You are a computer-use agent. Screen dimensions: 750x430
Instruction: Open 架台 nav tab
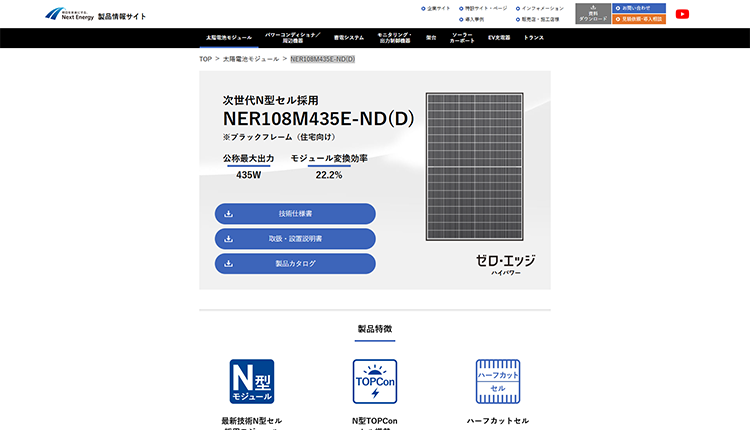(x=431, y=38)
